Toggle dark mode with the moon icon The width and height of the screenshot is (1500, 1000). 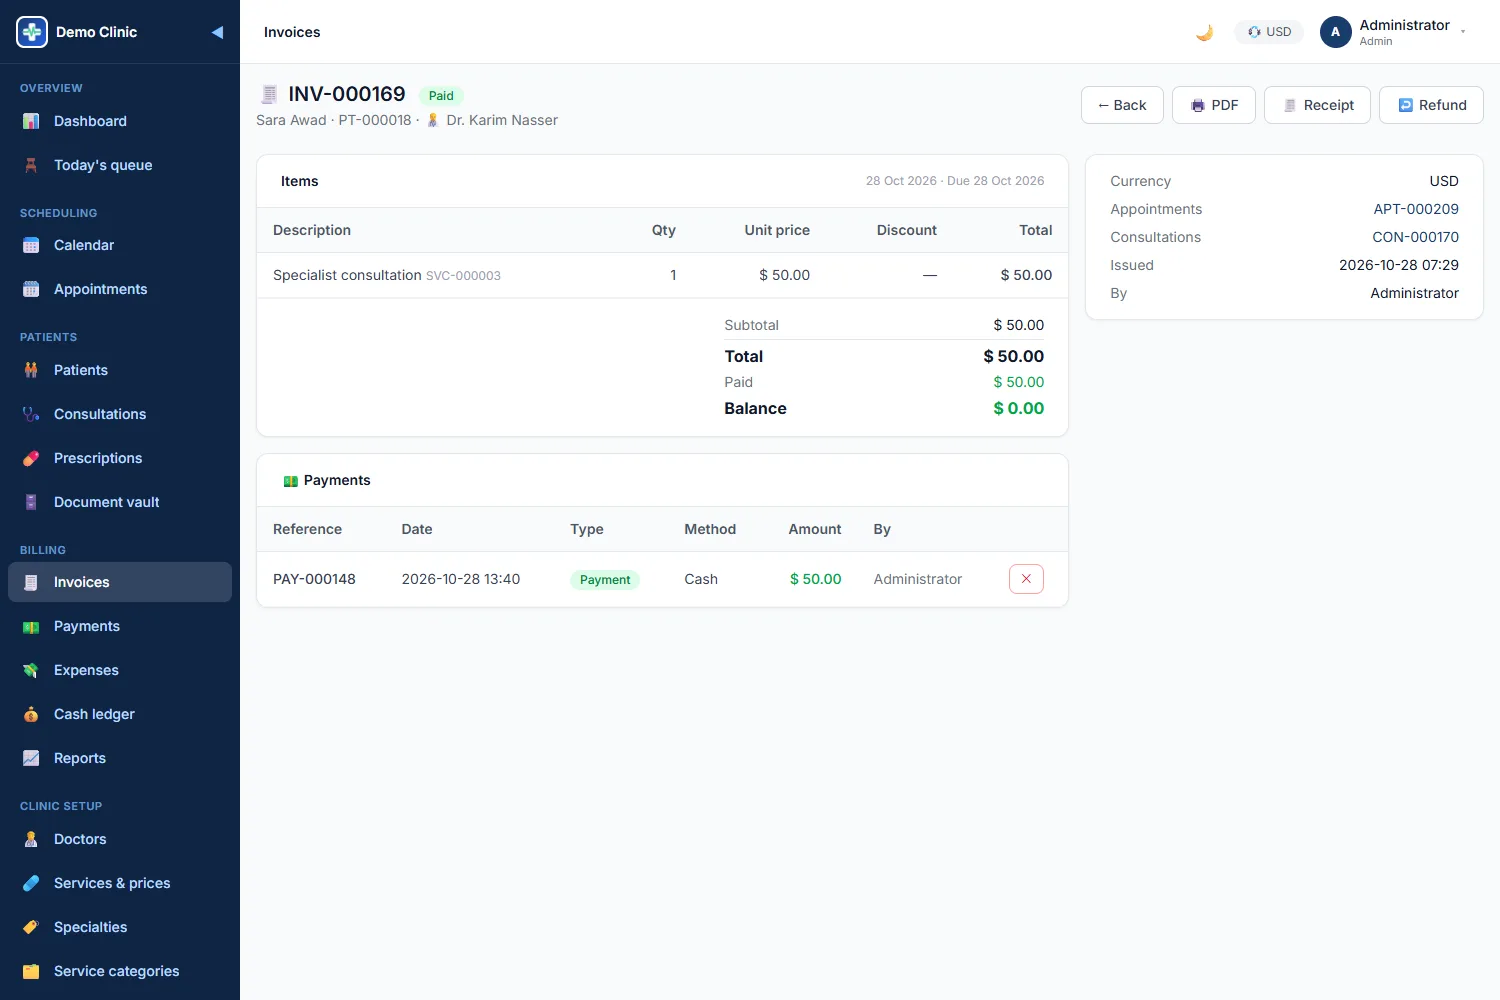(x=1204, y=32)
